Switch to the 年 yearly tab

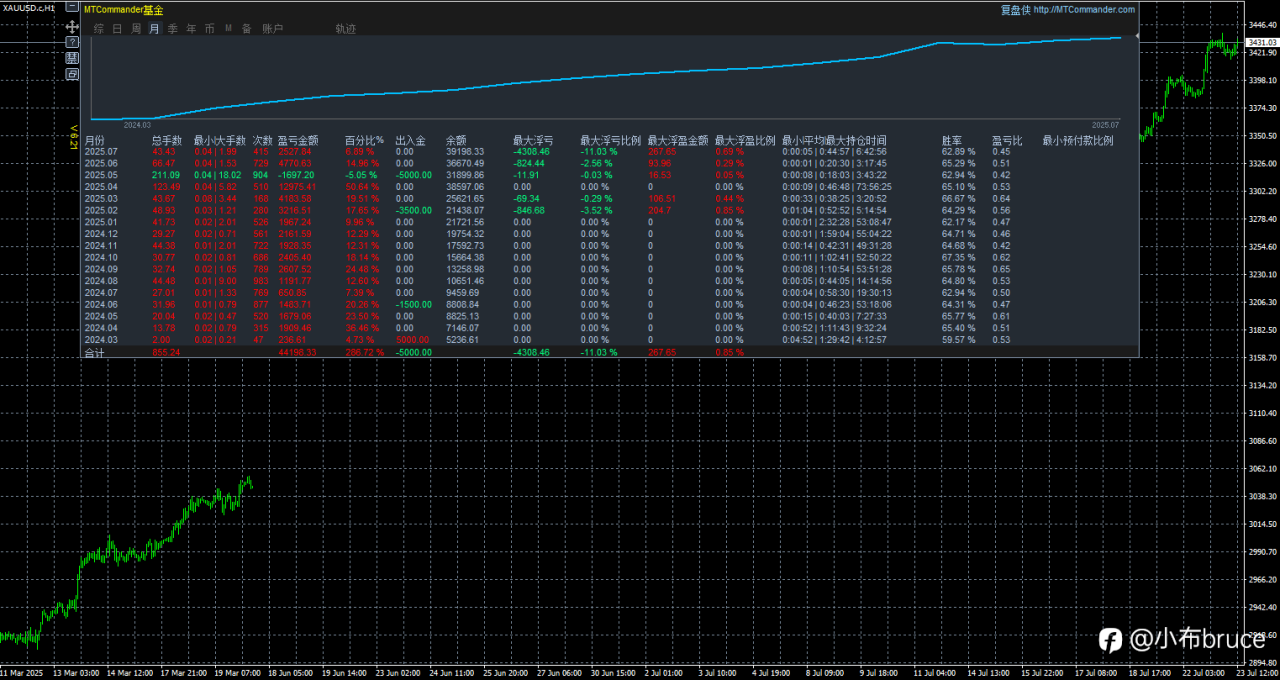pyautogui.click(x=191, y=29)
